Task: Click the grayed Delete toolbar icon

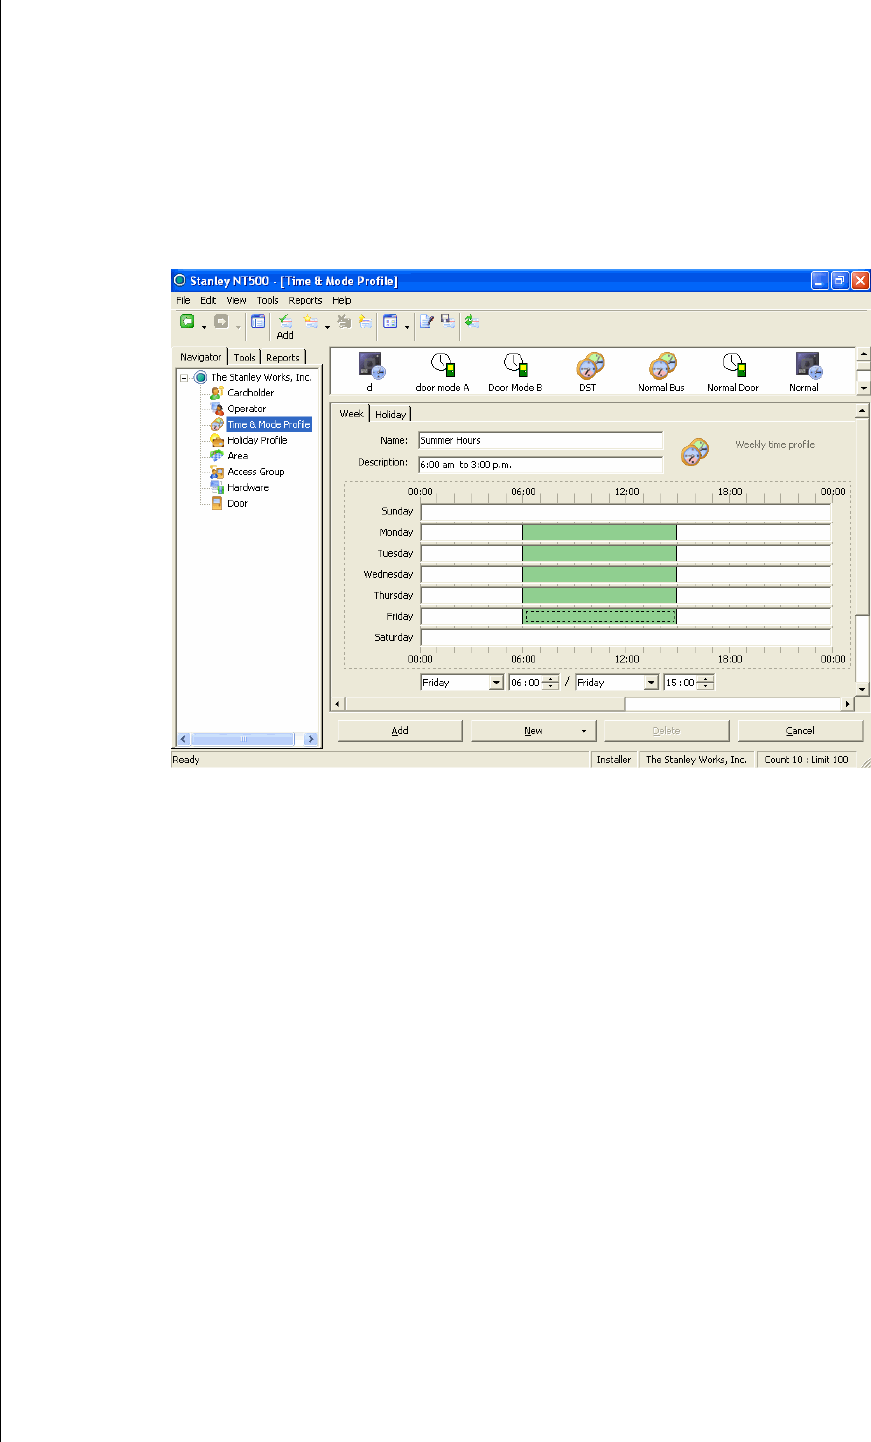Action: 344,321
